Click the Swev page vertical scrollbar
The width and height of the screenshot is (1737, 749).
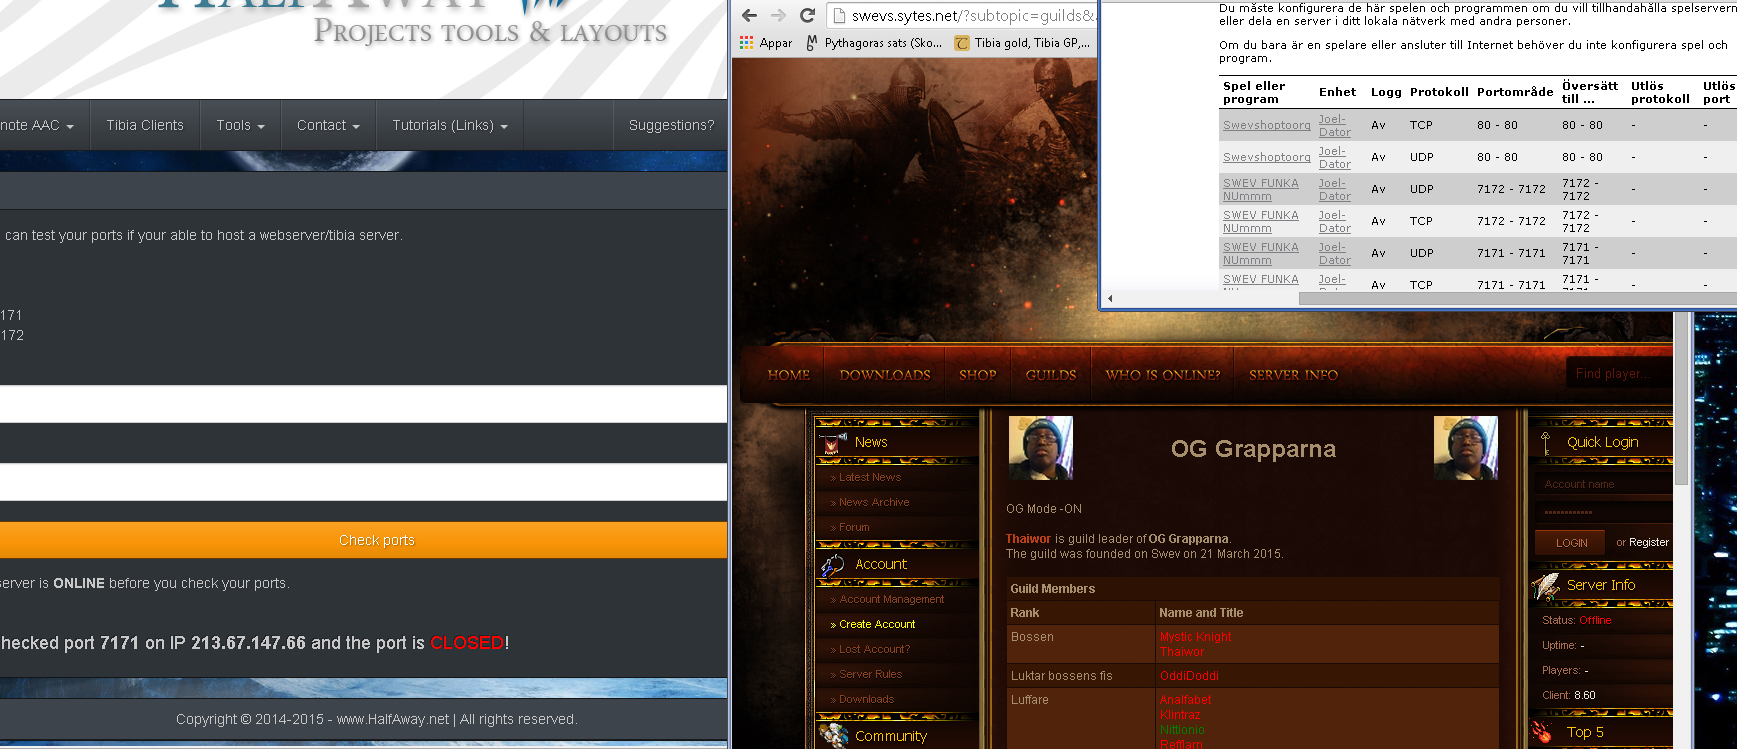point(1682,400)
